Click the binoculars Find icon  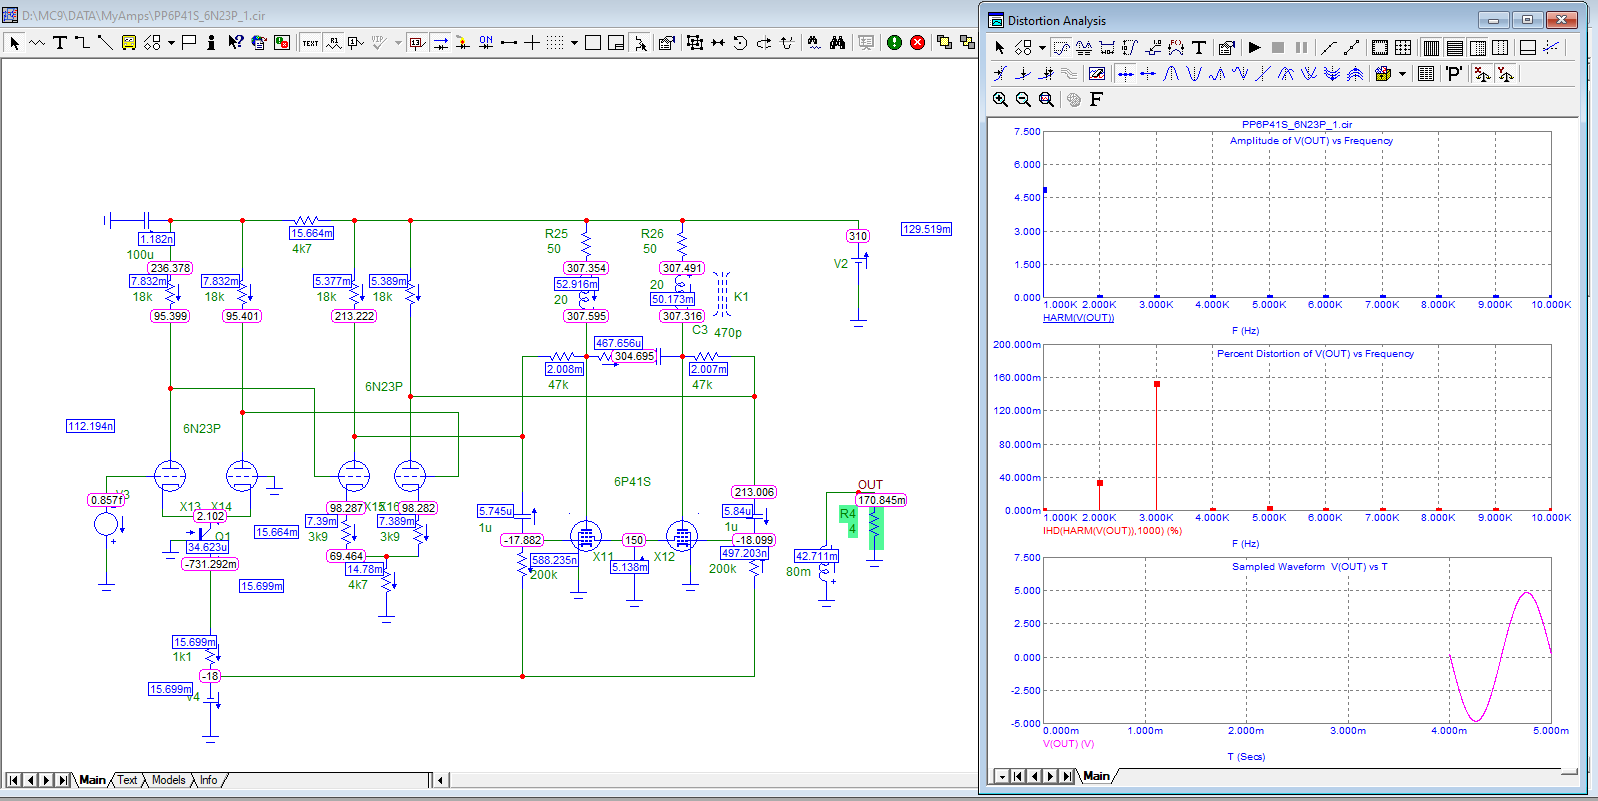837,42
